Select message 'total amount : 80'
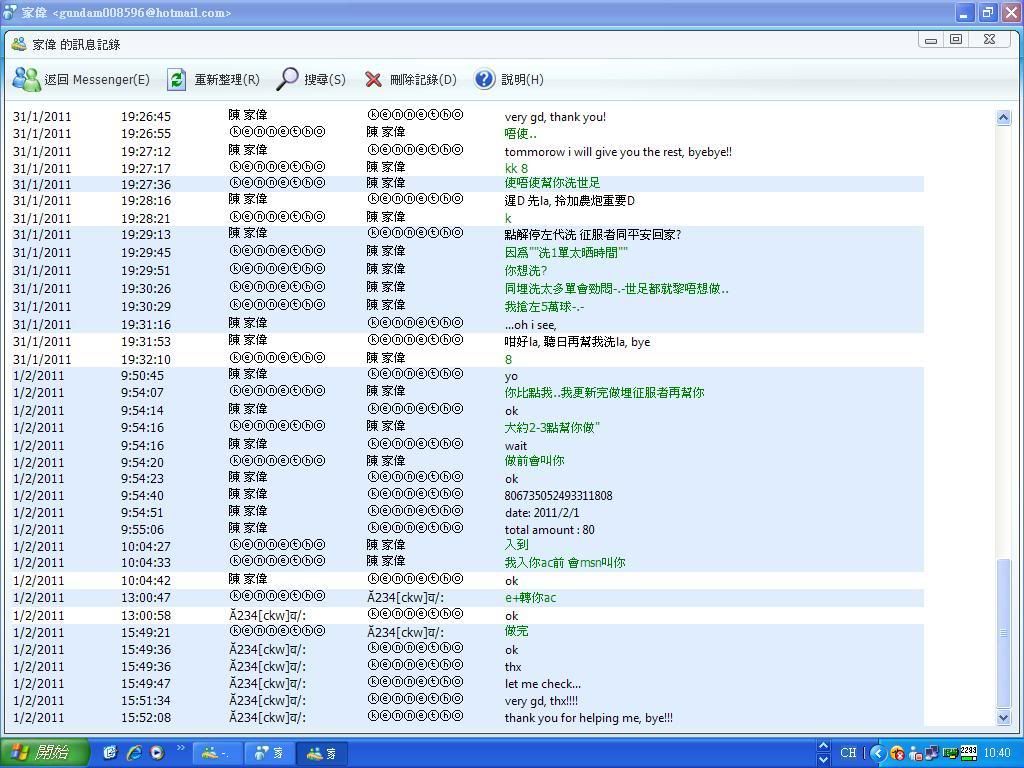This screenshot has height=768, width=1024. 549,530
